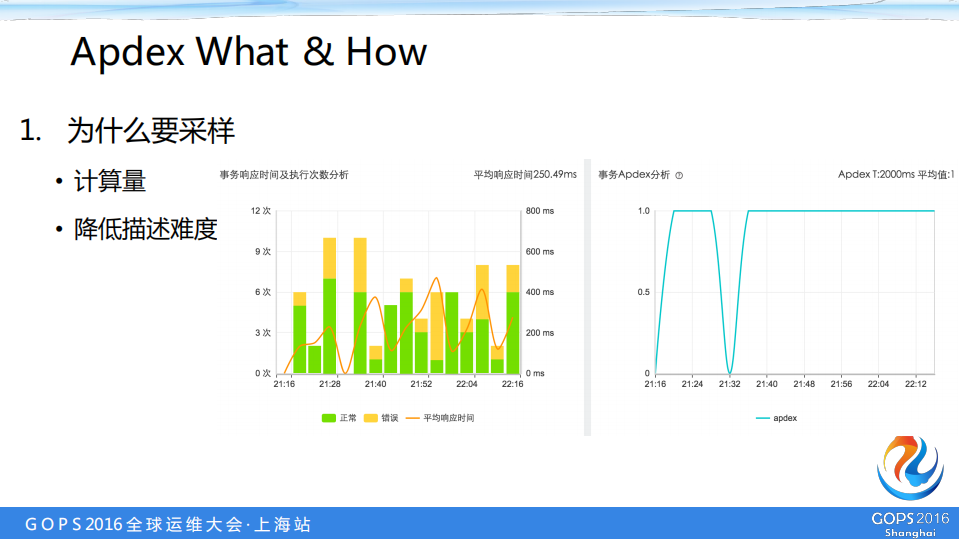Viewport: 959px width, 539px height.
Task: Click the 800 ms right axis label
Action: 540,211
